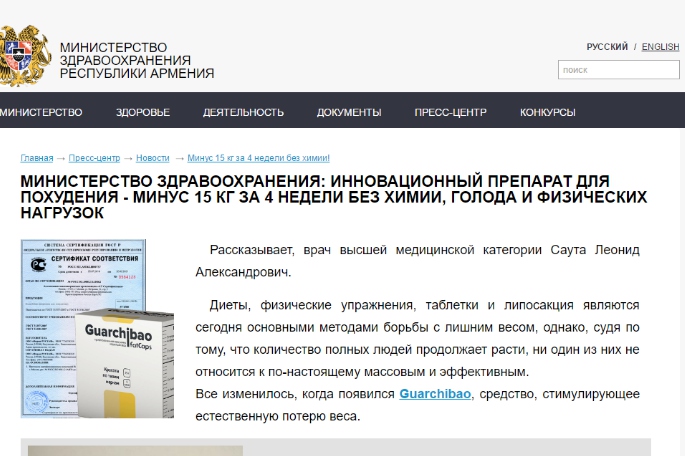Click the ministry name text in the header
Viewport: 685px width, 456px height.
tap(137, 60)
